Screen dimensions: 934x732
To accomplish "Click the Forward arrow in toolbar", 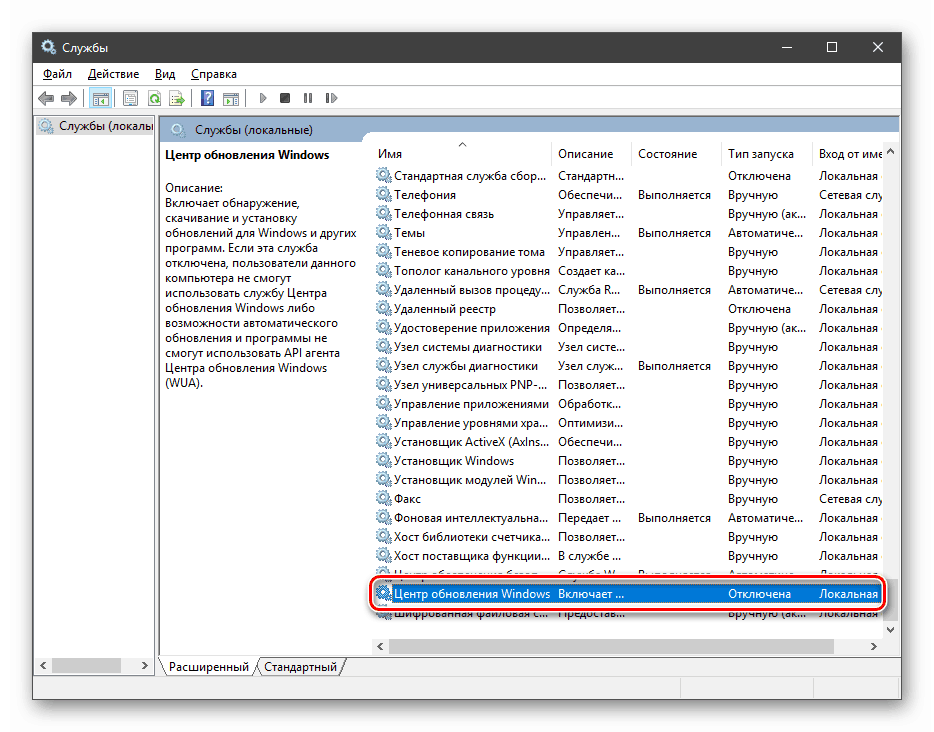I will [69, 98].
